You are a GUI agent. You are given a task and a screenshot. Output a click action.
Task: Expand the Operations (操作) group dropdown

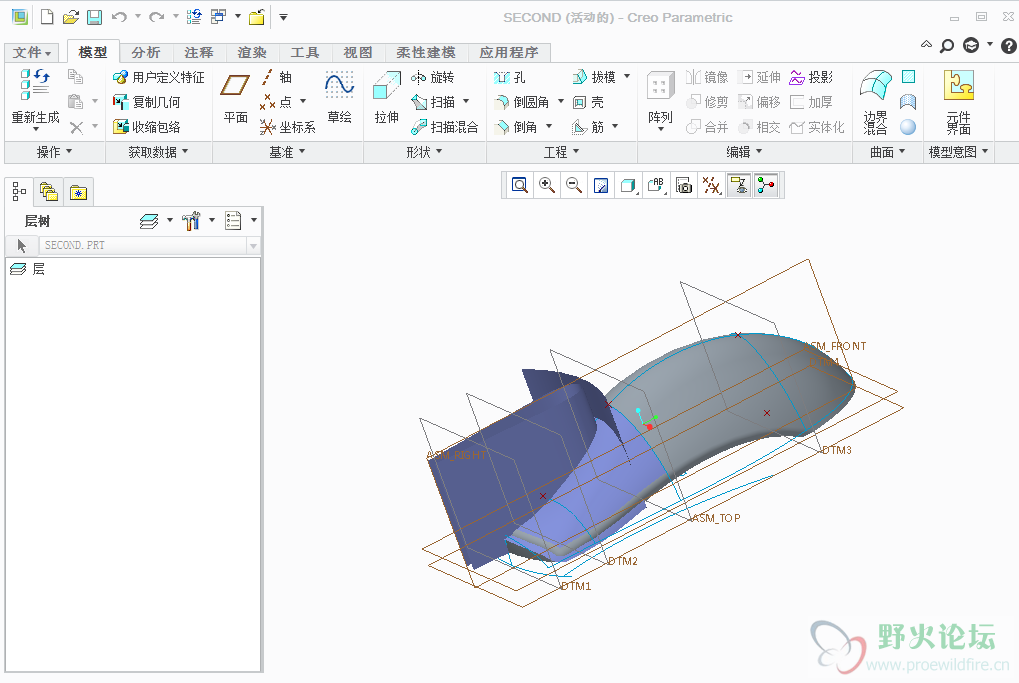coord(54,152)
